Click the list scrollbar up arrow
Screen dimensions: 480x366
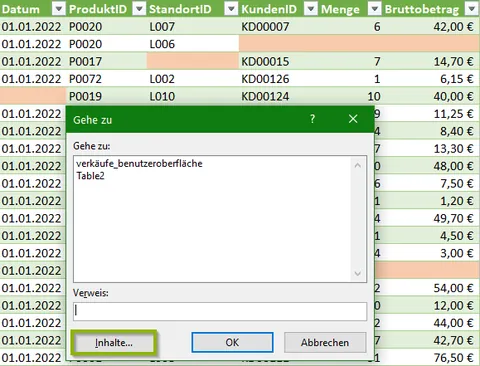[x=358, y=165]
